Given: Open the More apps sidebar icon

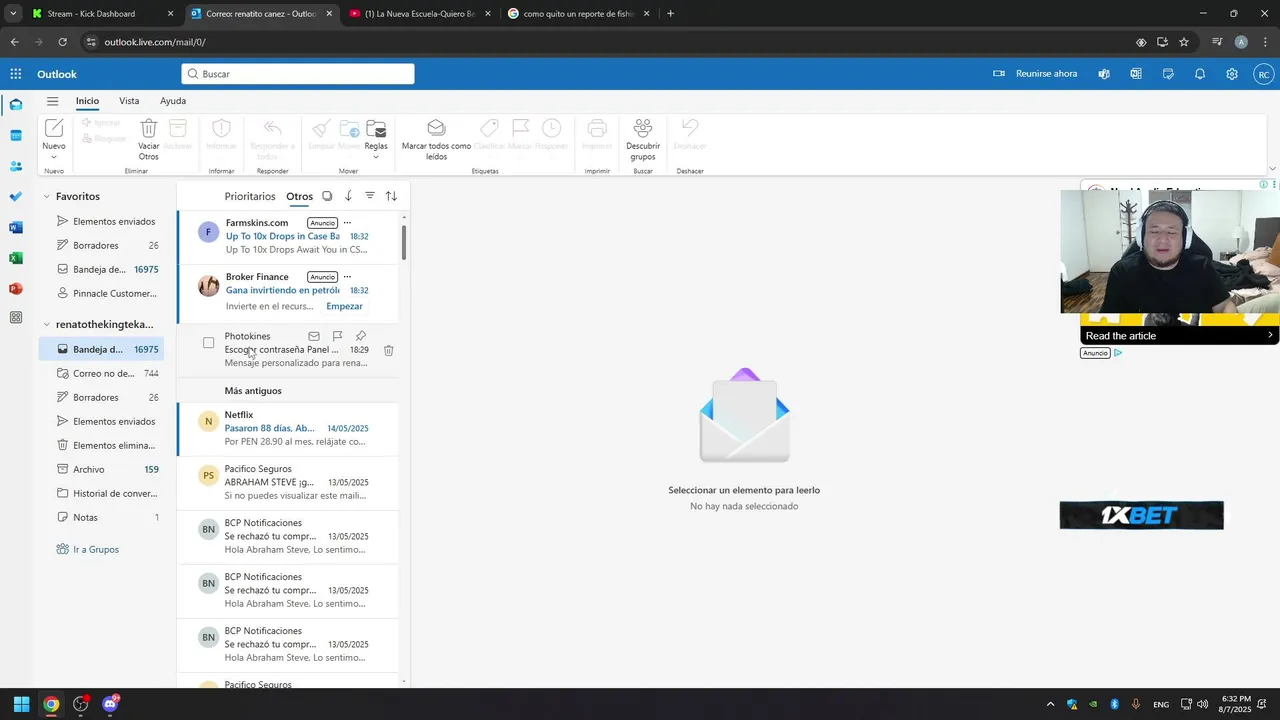Looking at the screenshot, I should [x=16, y=318].
